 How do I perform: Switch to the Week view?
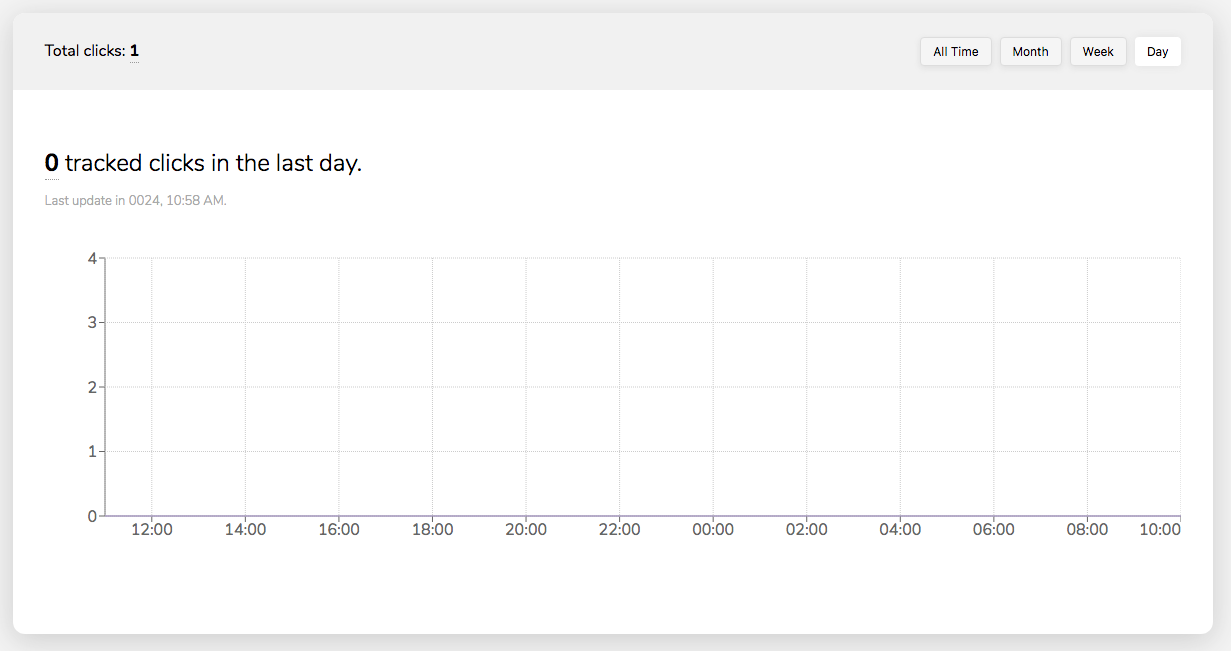(x=1097, y=51)
